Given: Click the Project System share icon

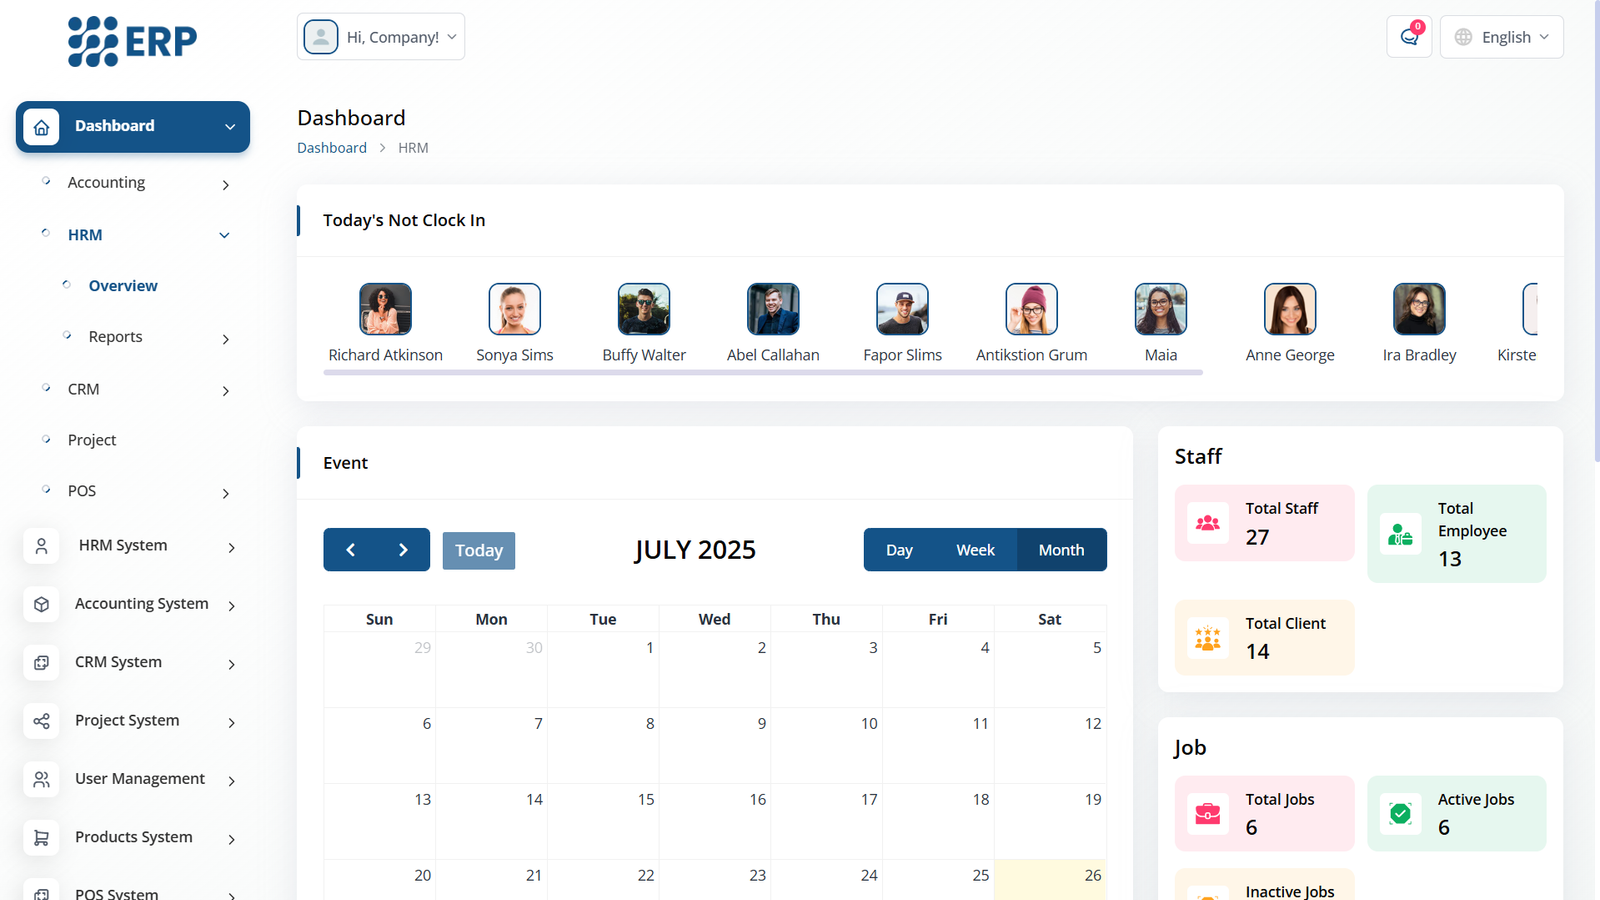Looking at the screenshot, I should tap(41, 721).
